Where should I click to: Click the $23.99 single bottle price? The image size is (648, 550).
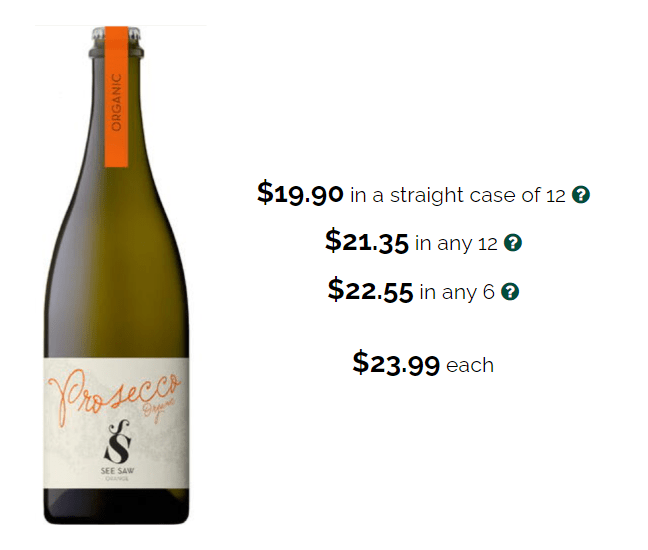[x=396, y=364]
